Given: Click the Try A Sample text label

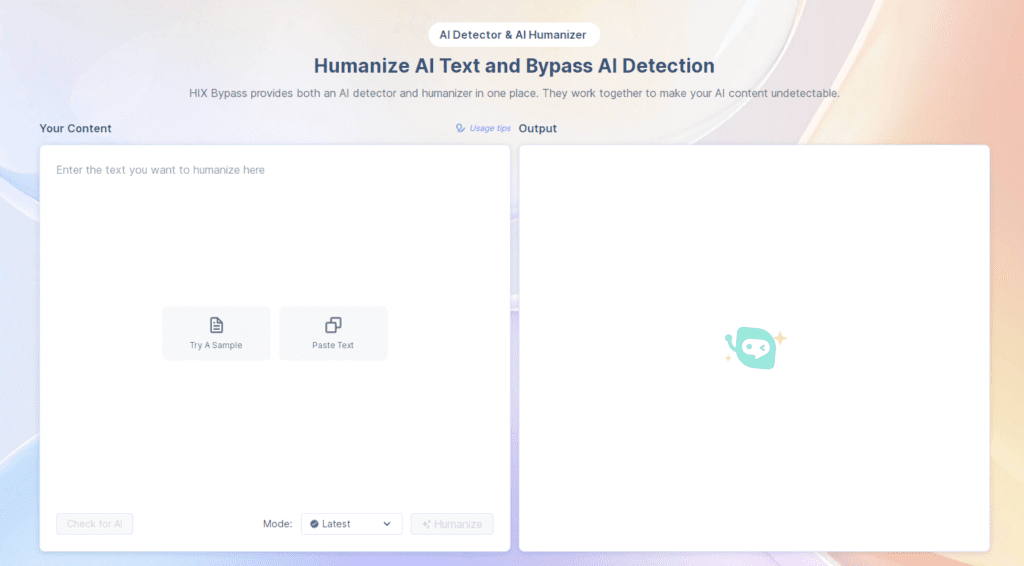Looking at the screenshot, I should (216, 346).
